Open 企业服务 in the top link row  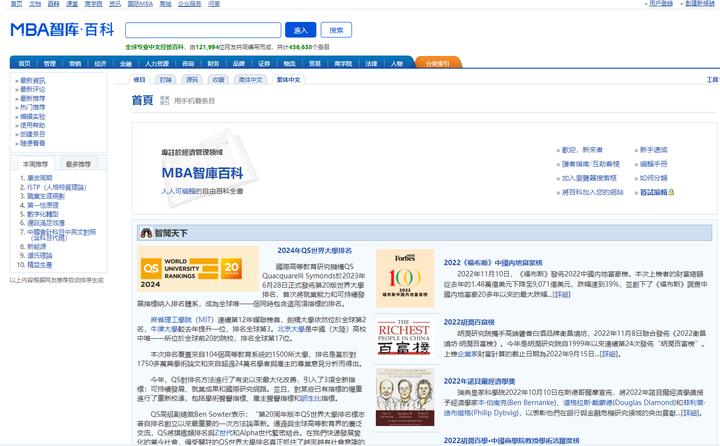click(190, 3)
